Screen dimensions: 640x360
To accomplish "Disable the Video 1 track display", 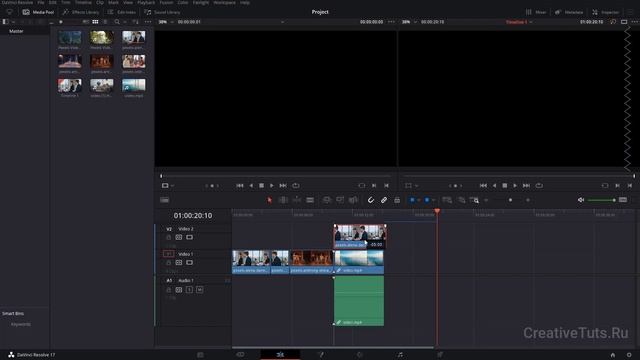I will pos(189,262).
